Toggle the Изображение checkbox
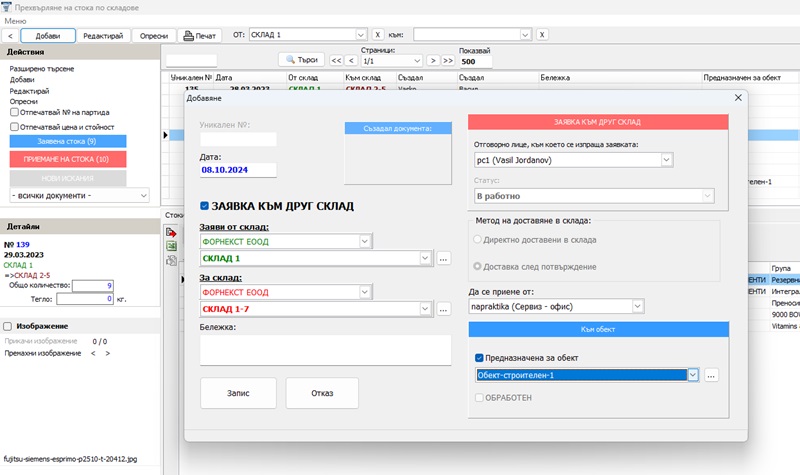Image resolution: width=800 pixels, height=475 pixels. click(8, 326)
